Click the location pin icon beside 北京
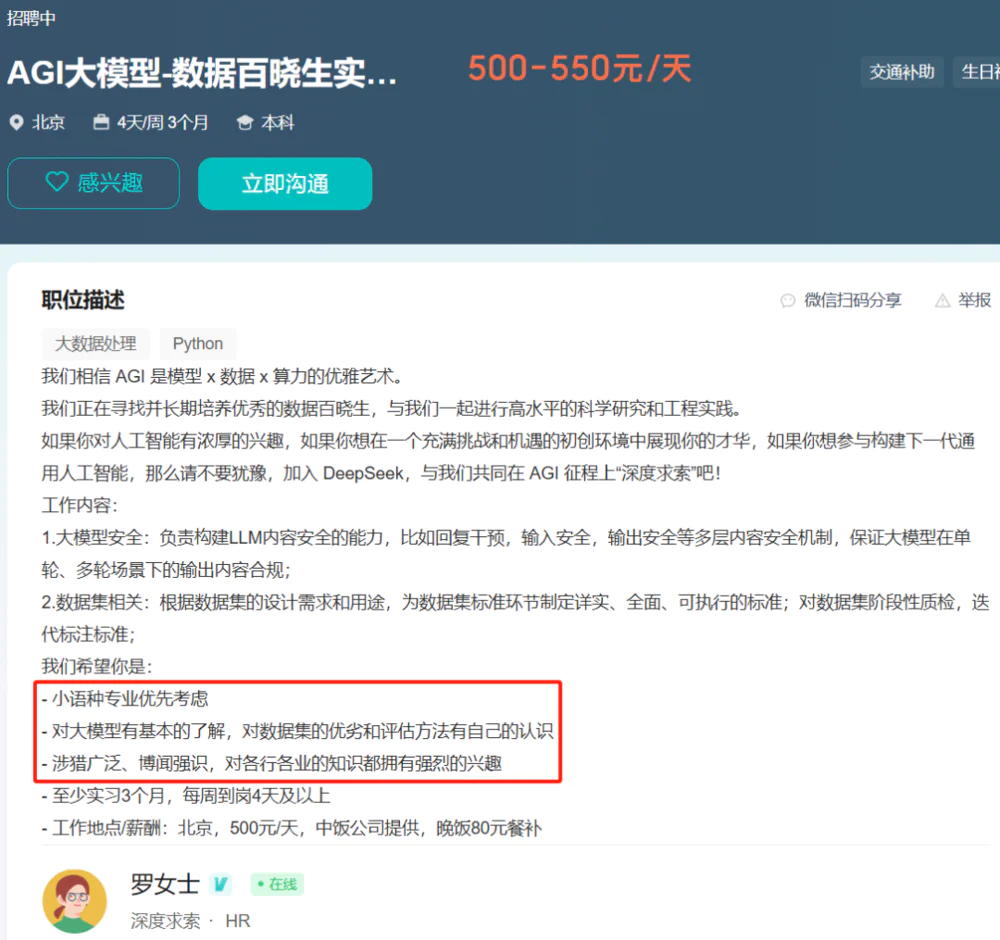This screenshot has width=1000, height=940. 14,122
